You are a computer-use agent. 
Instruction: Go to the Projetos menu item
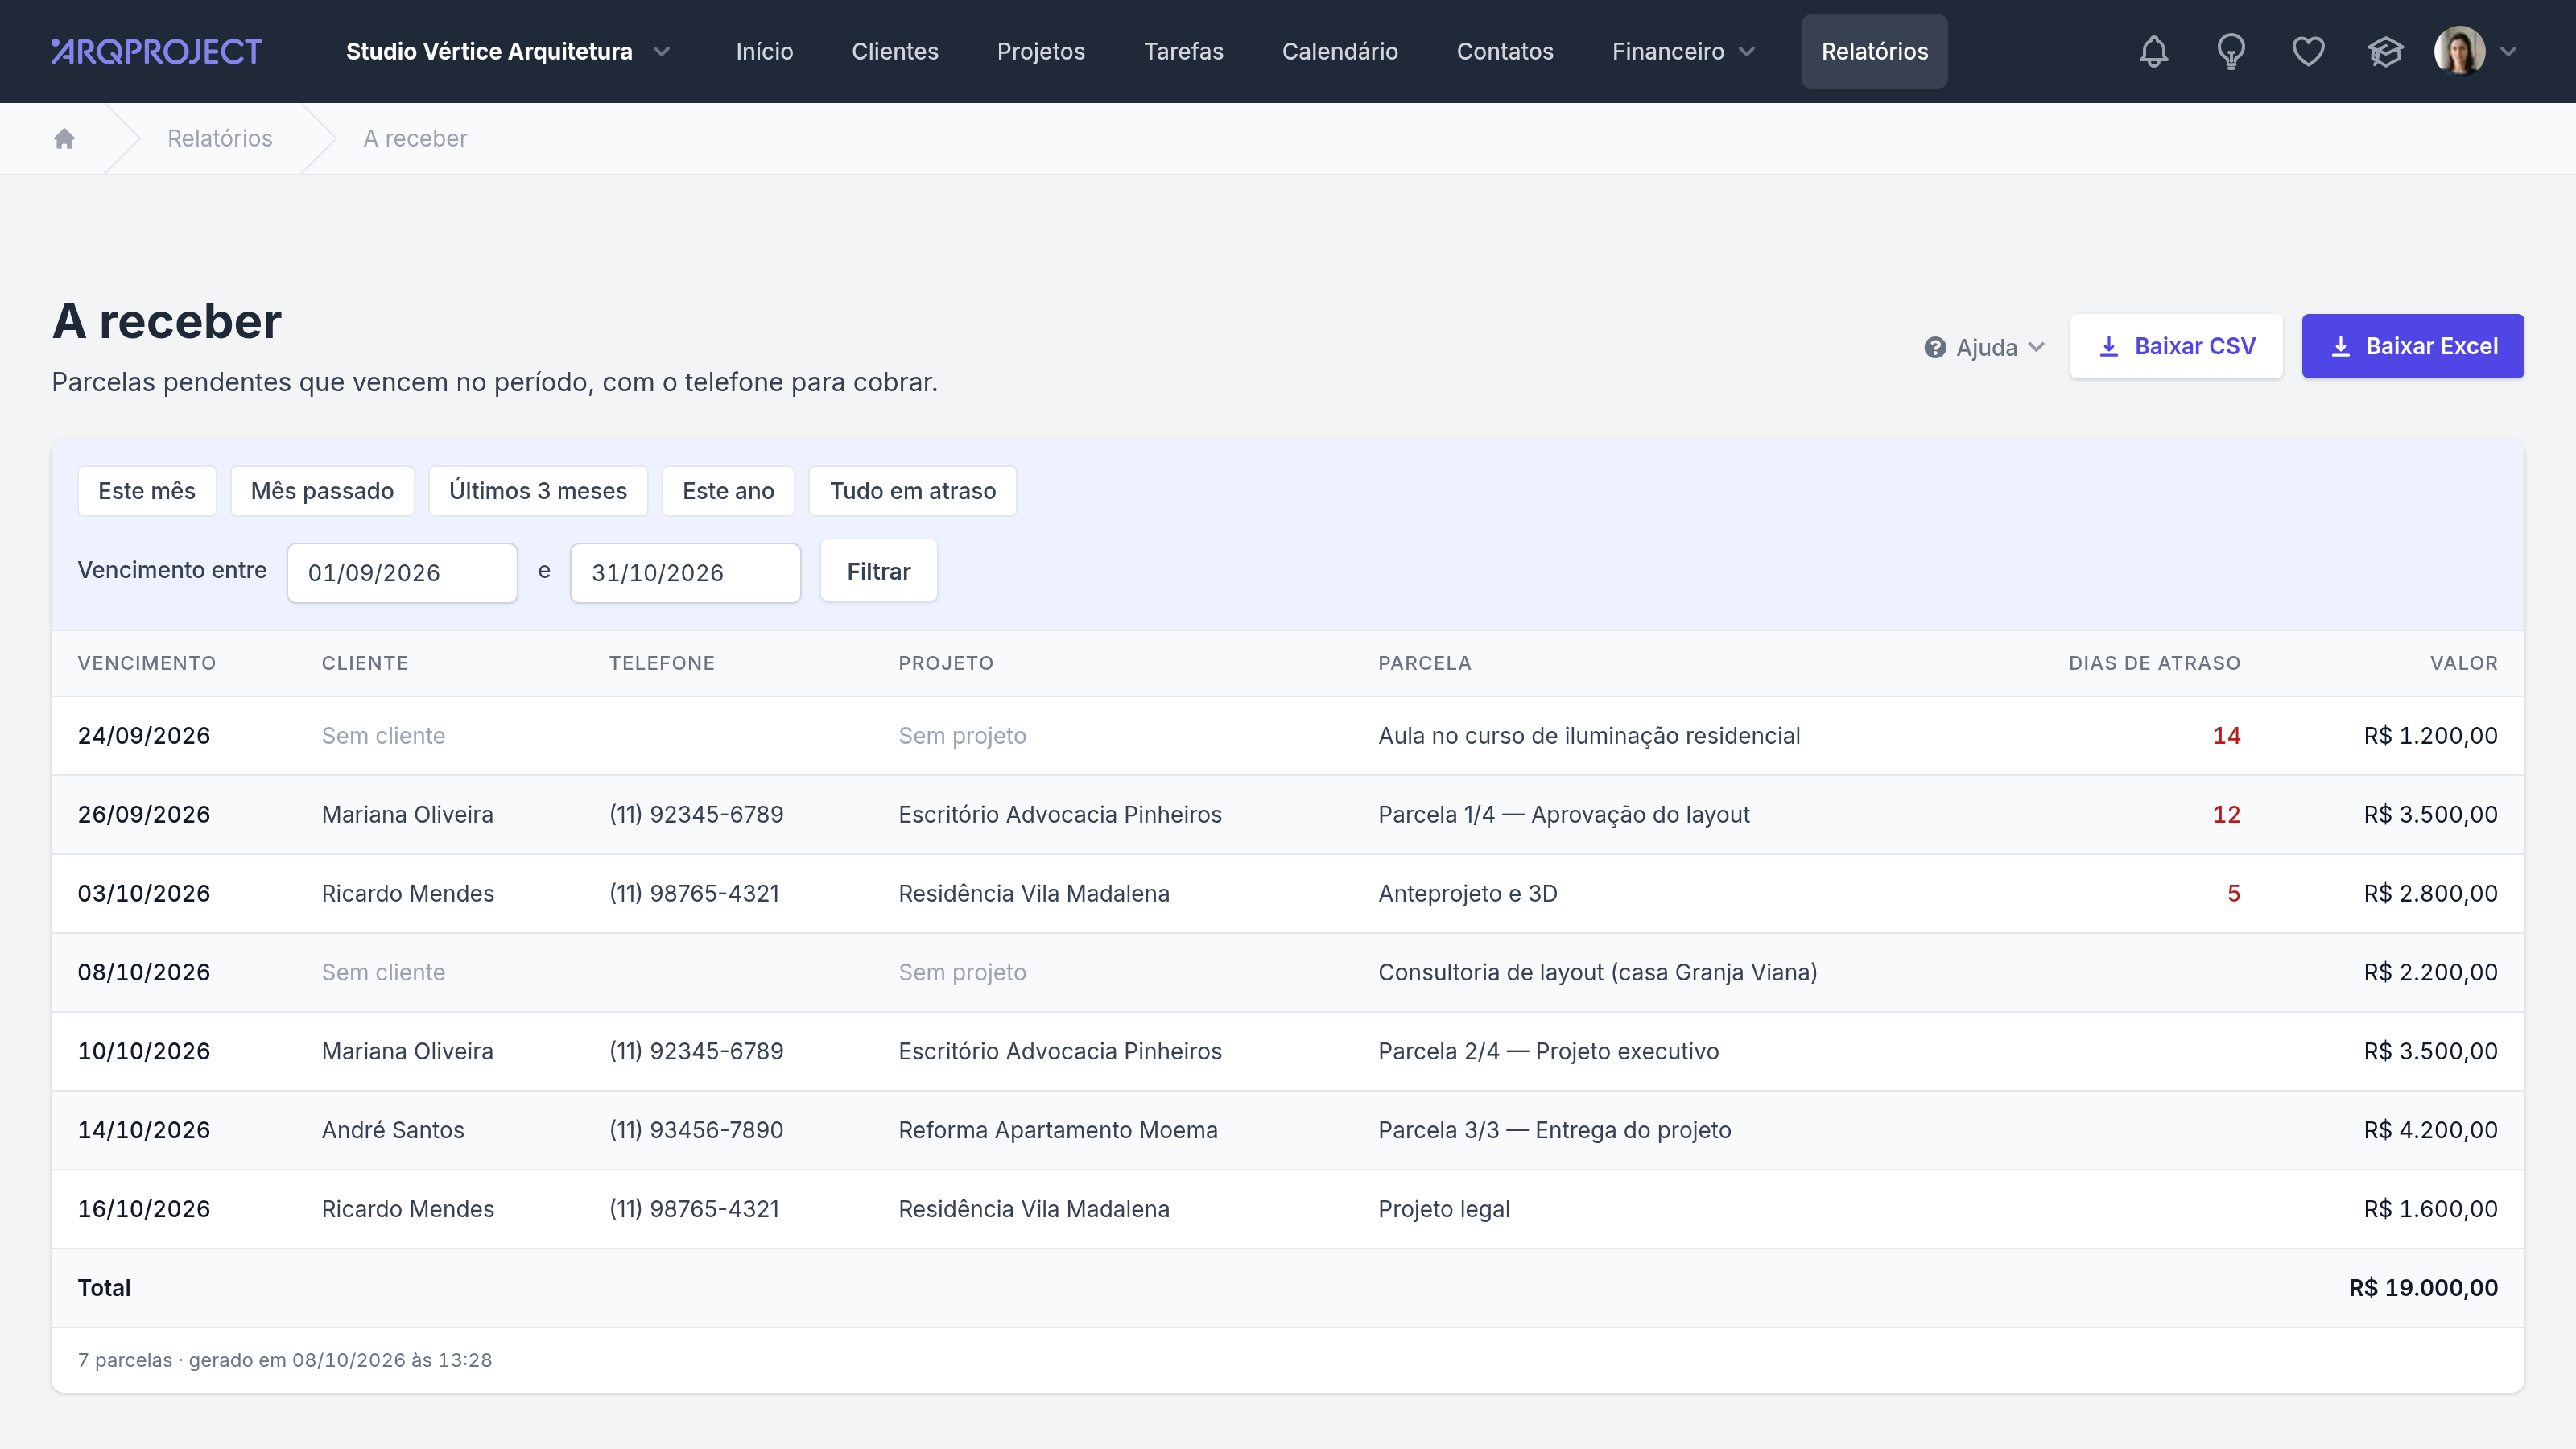pyautogui.click(x=1040, y=51)
